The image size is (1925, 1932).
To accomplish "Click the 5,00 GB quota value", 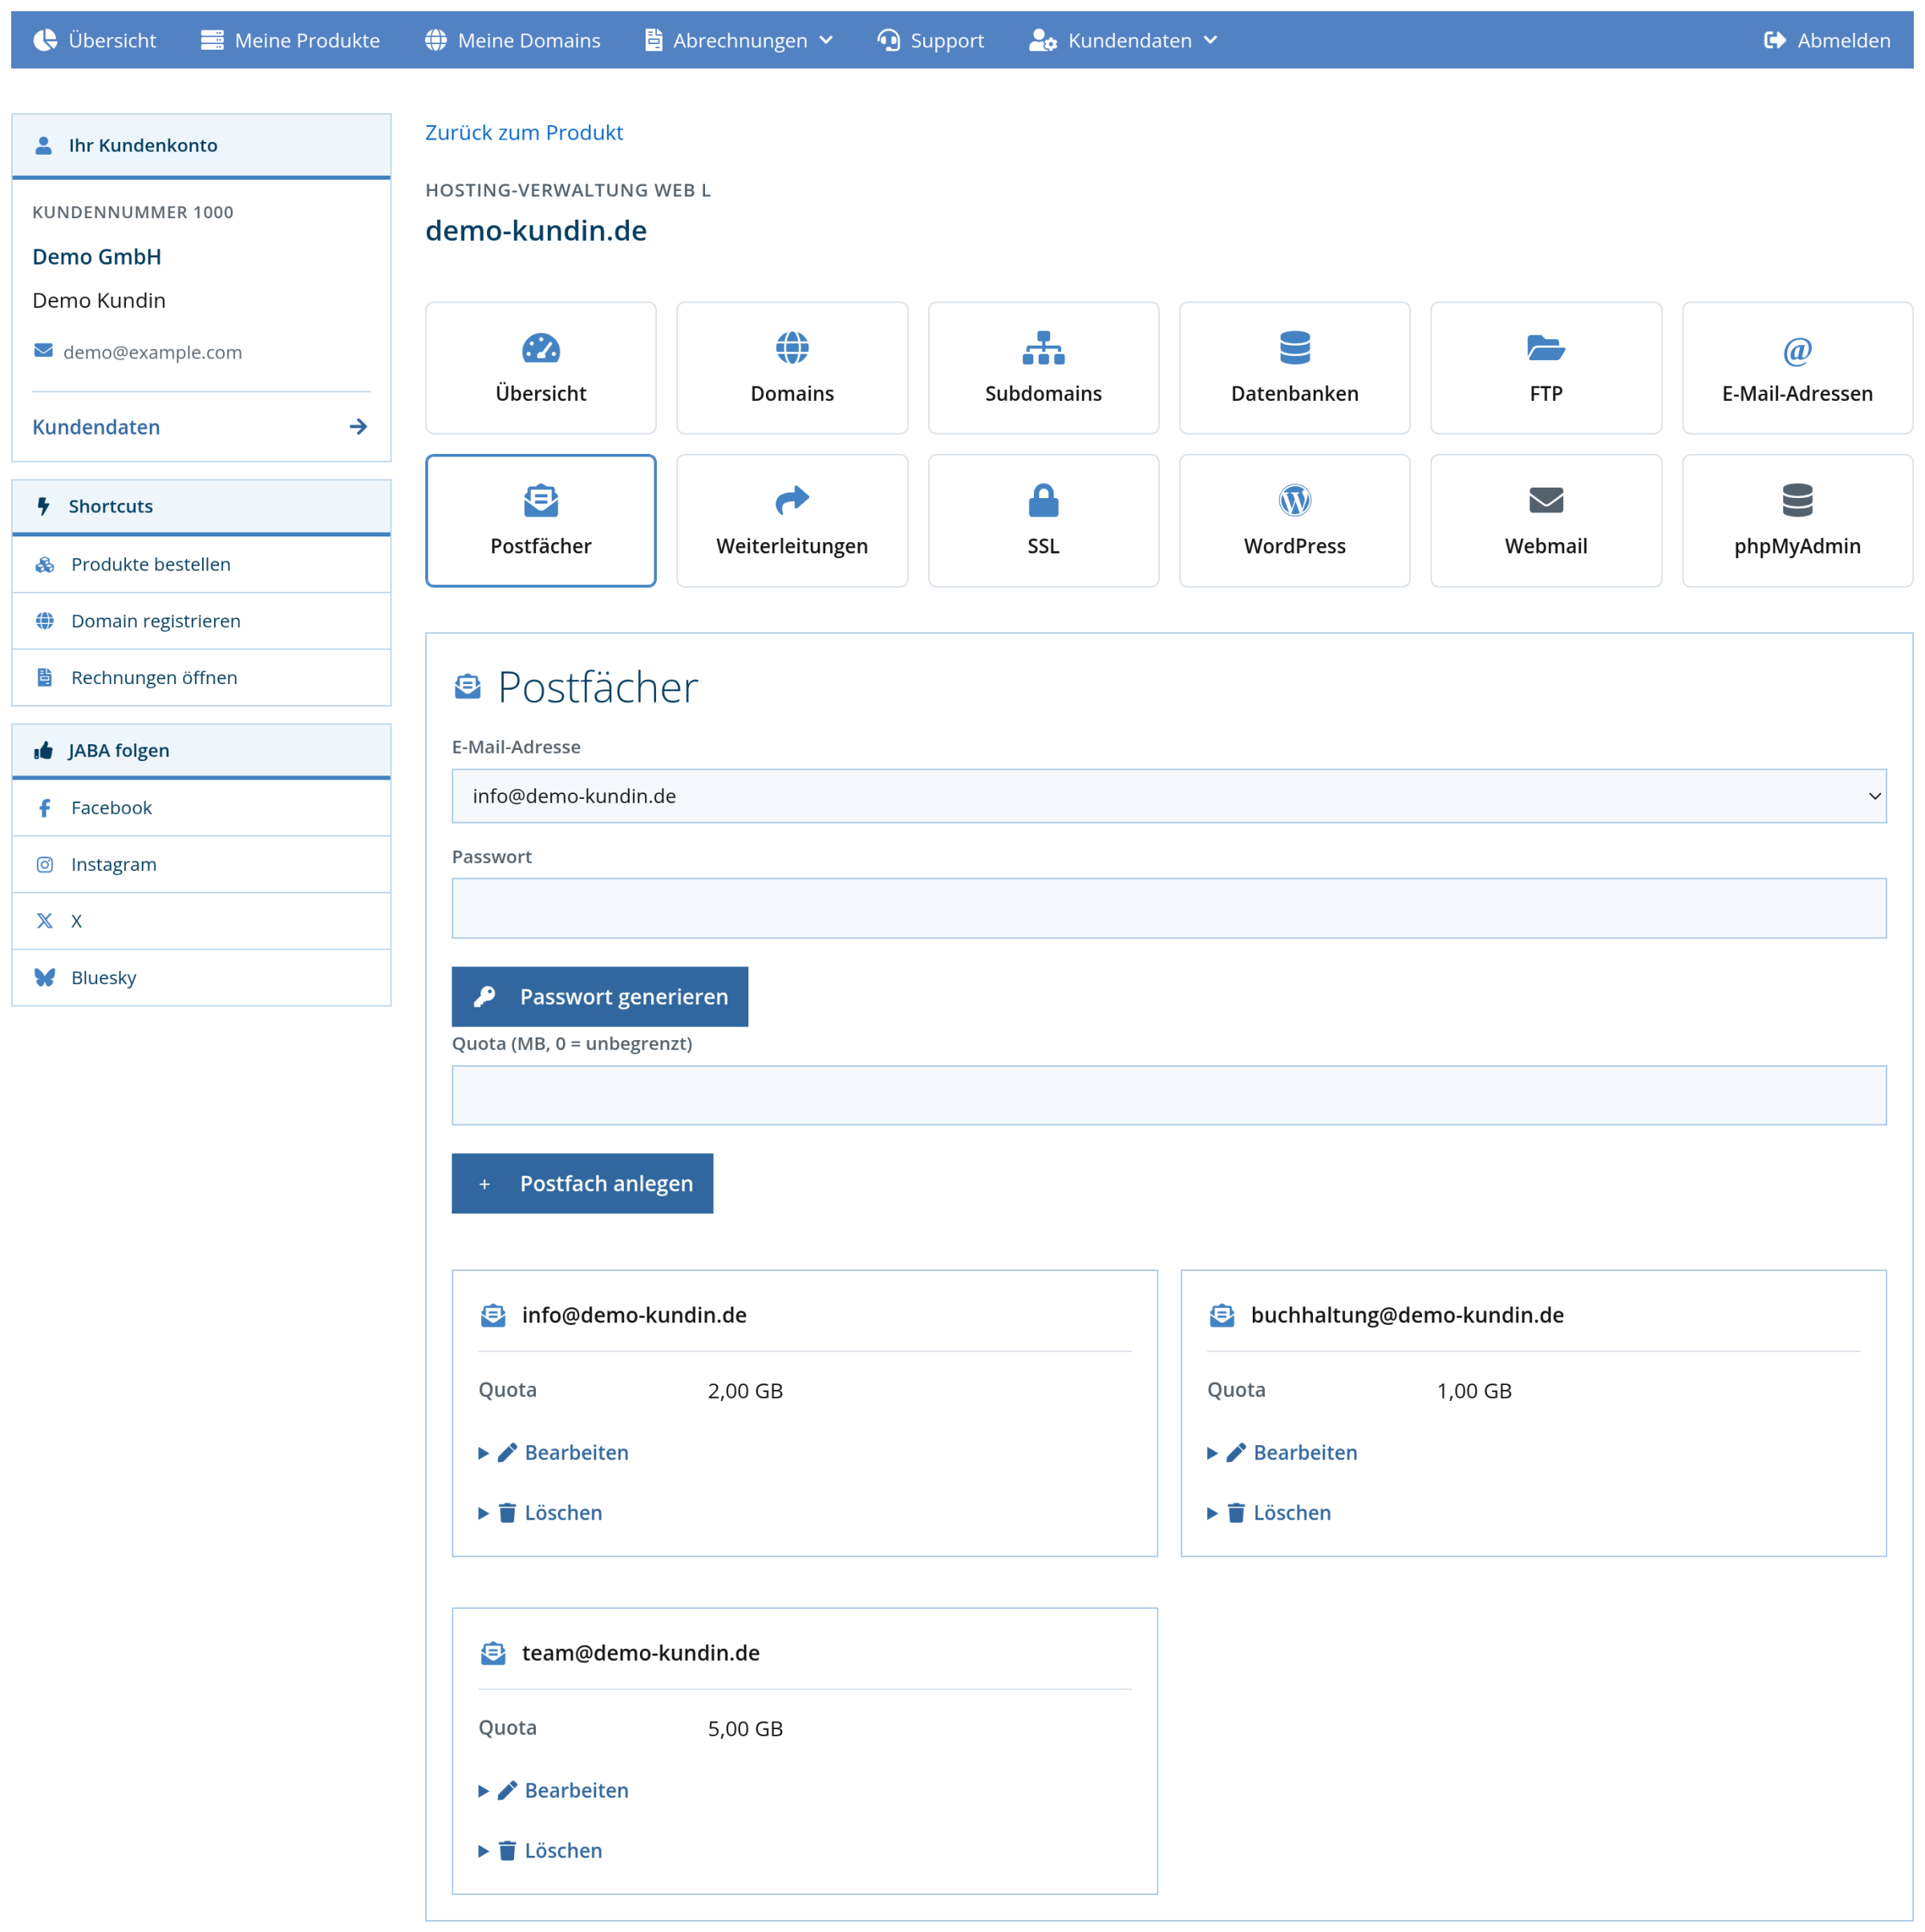I will pos(745,1728).
